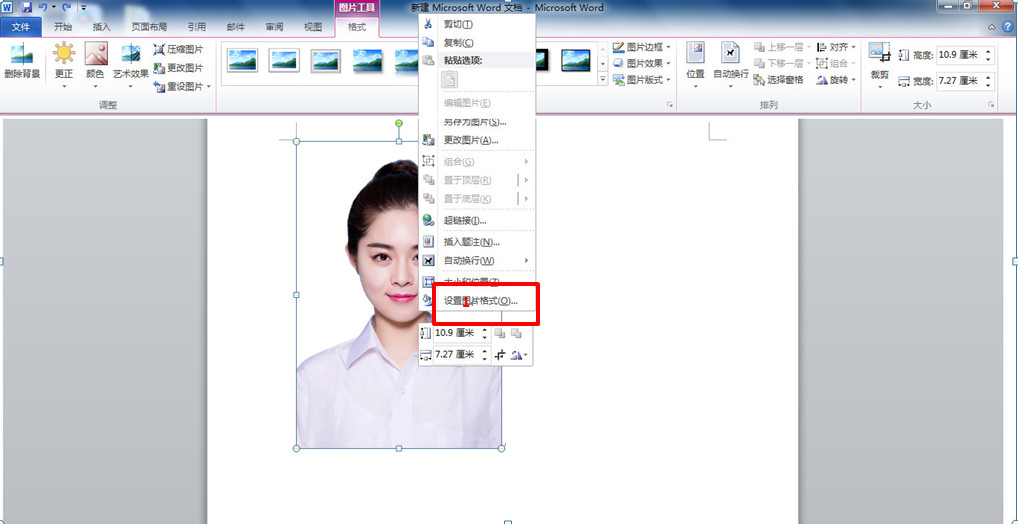The image size is (1018, 524).
Task: Switch to the 审阅 tab
Action: click(x=274, y=27)
